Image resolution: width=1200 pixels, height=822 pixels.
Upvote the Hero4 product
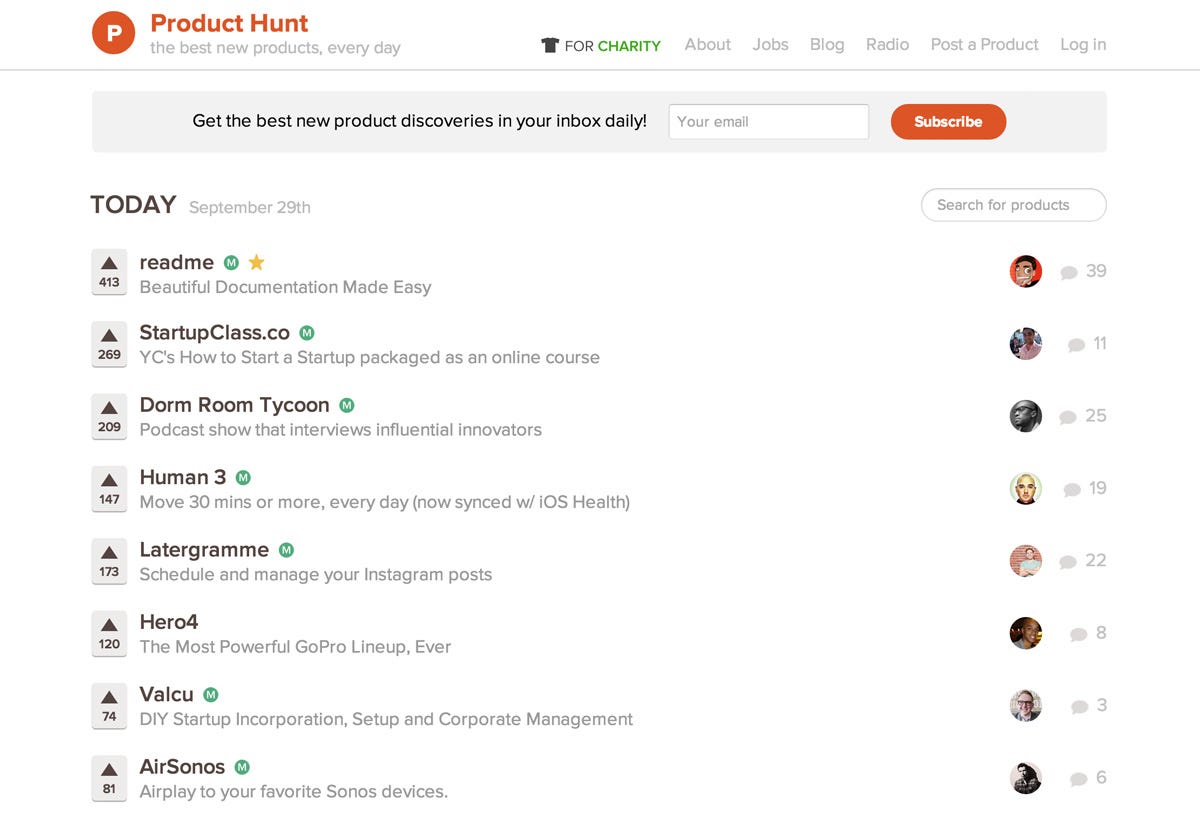coord(109,634)
